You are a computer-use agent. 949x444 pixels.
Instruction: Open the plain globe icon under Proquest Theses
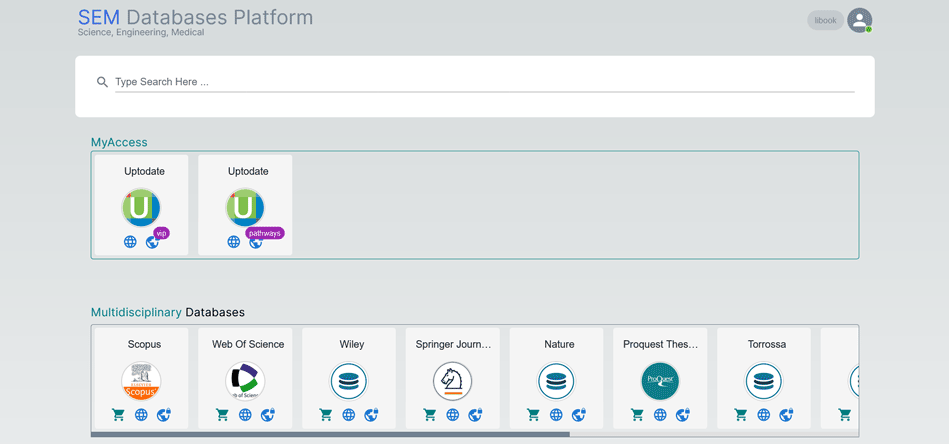(660, 414)
